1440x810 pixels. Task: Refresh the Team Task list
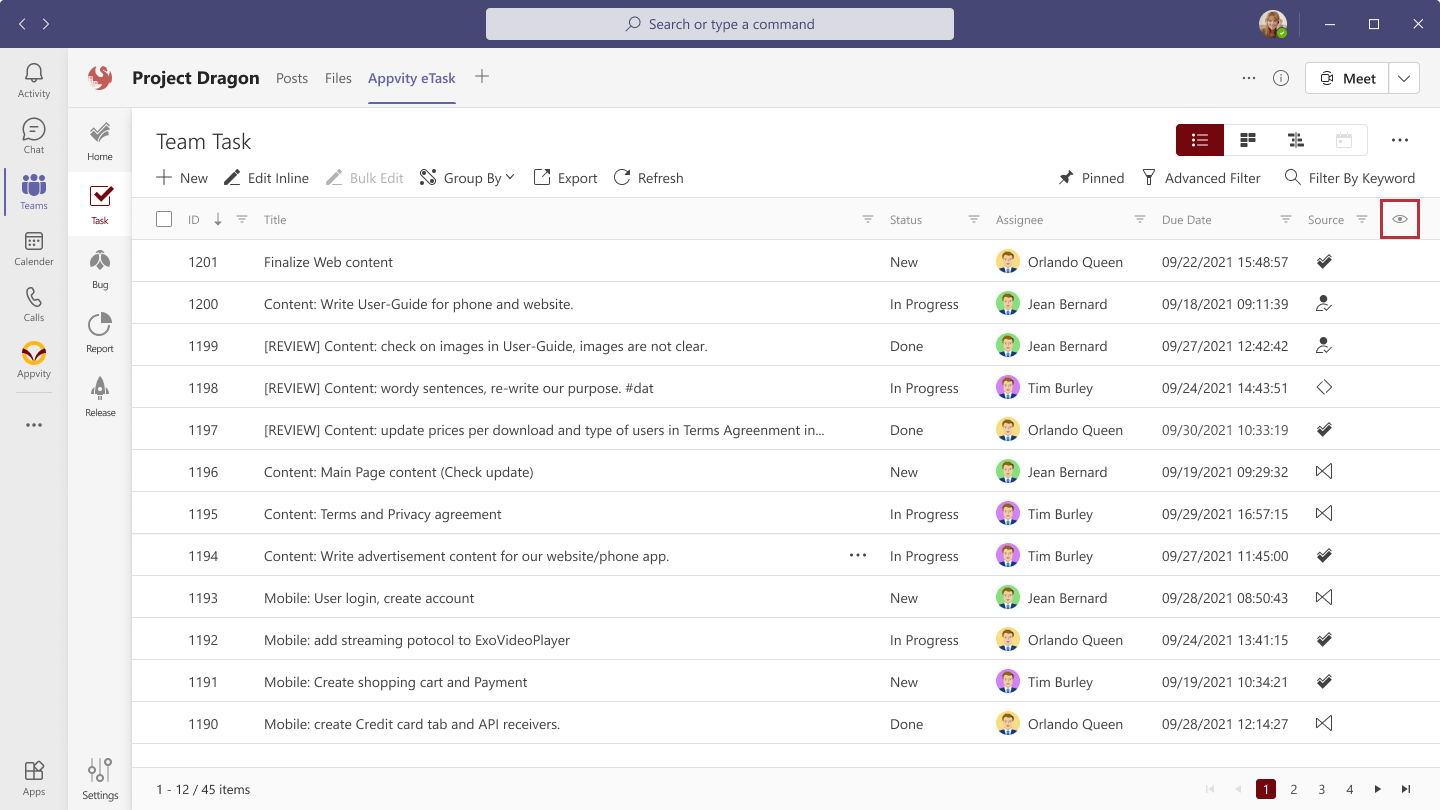pyautogui.click(x=648, y=177)
